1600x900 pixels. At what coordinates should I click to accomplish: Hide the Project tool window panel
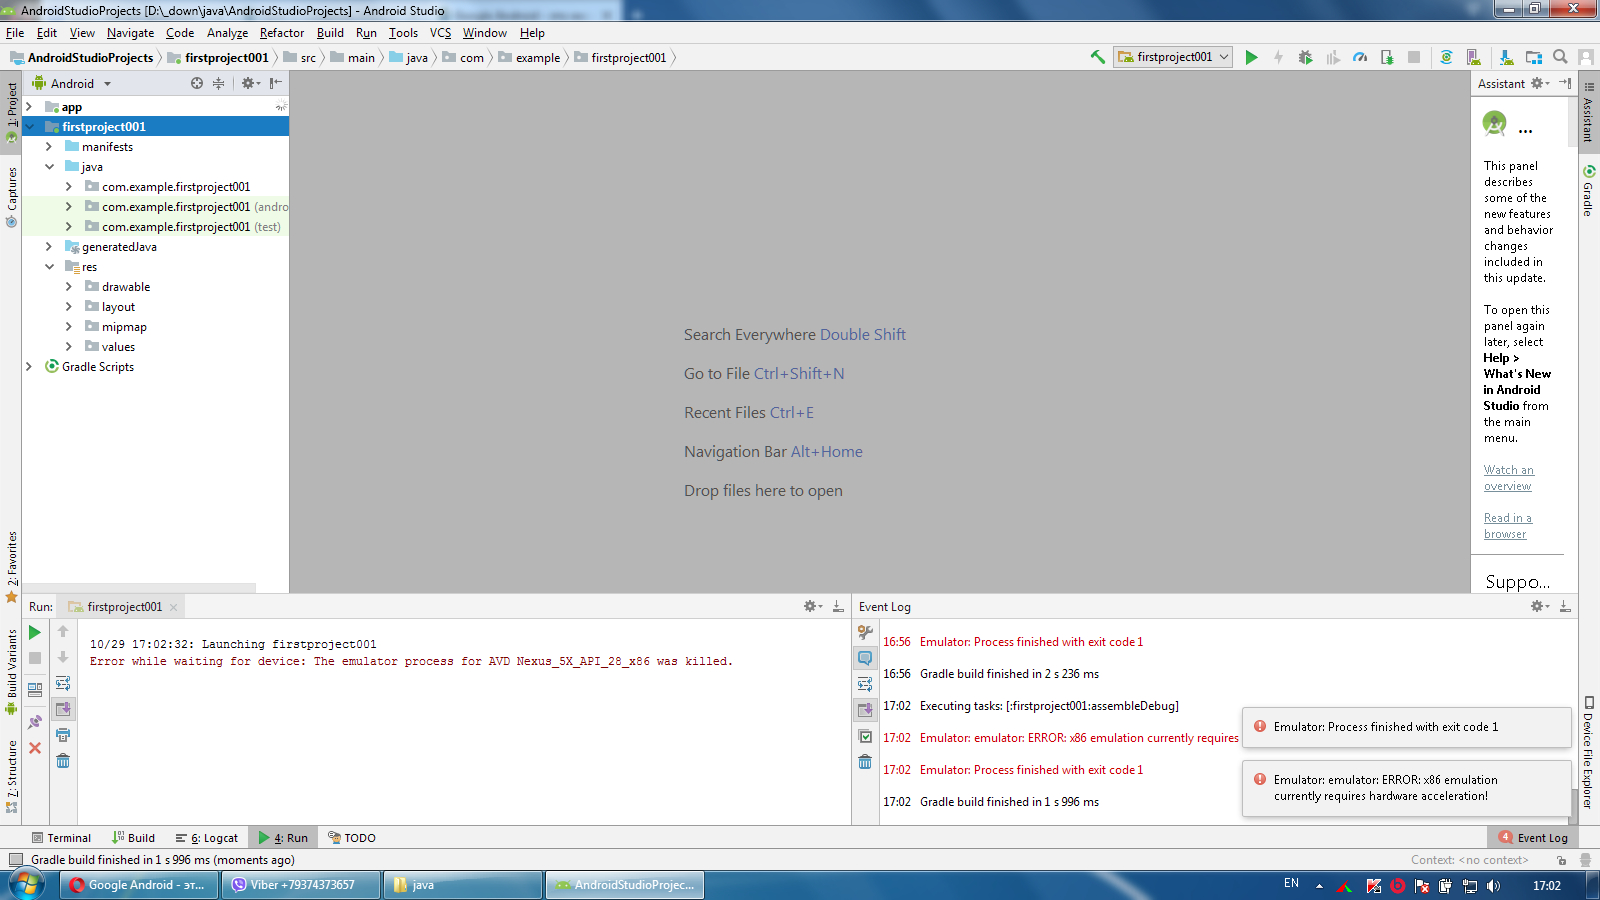click(x=276, y=83)
